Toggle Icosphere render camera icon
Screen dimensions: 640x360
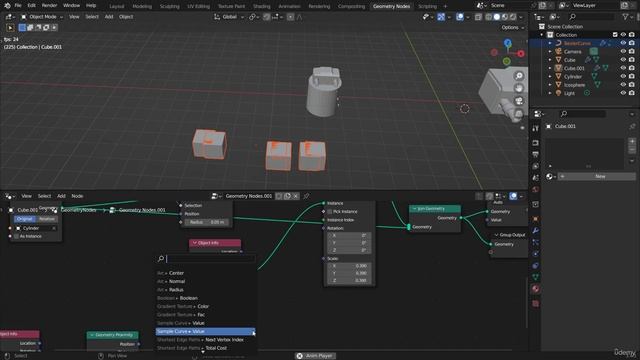[631, 85]
